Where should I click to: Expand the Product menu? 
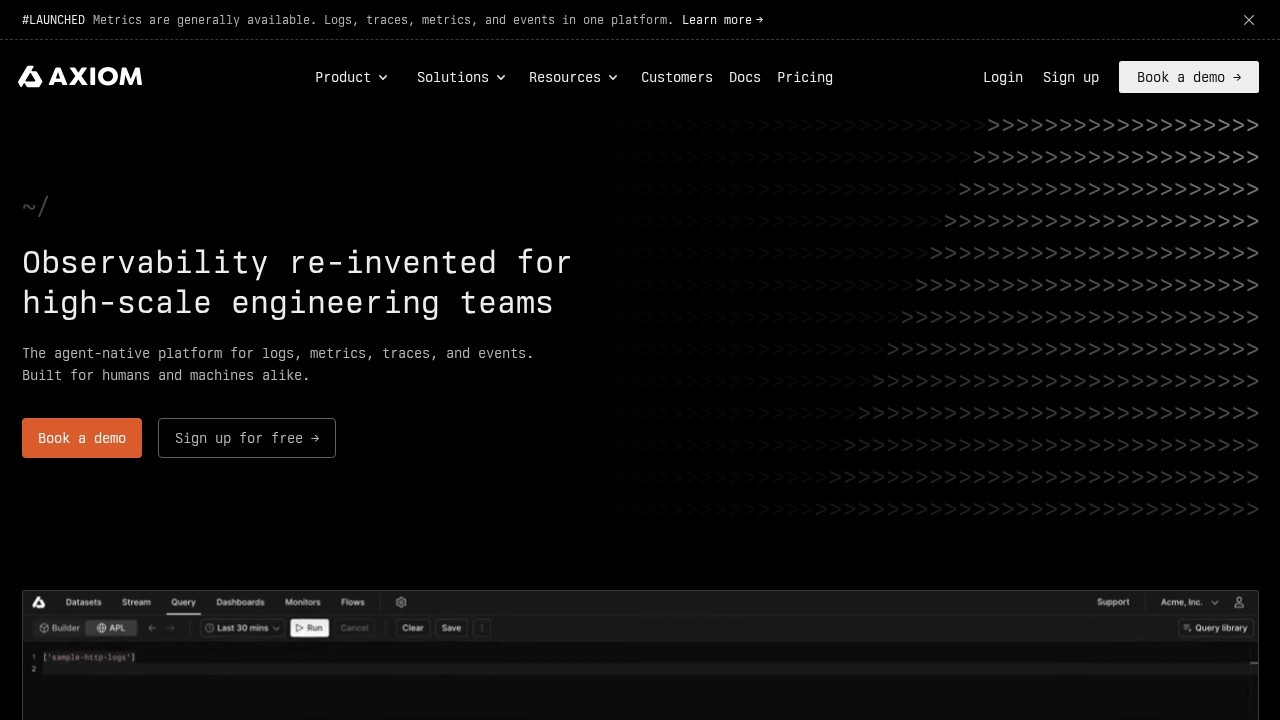(351, 77)
